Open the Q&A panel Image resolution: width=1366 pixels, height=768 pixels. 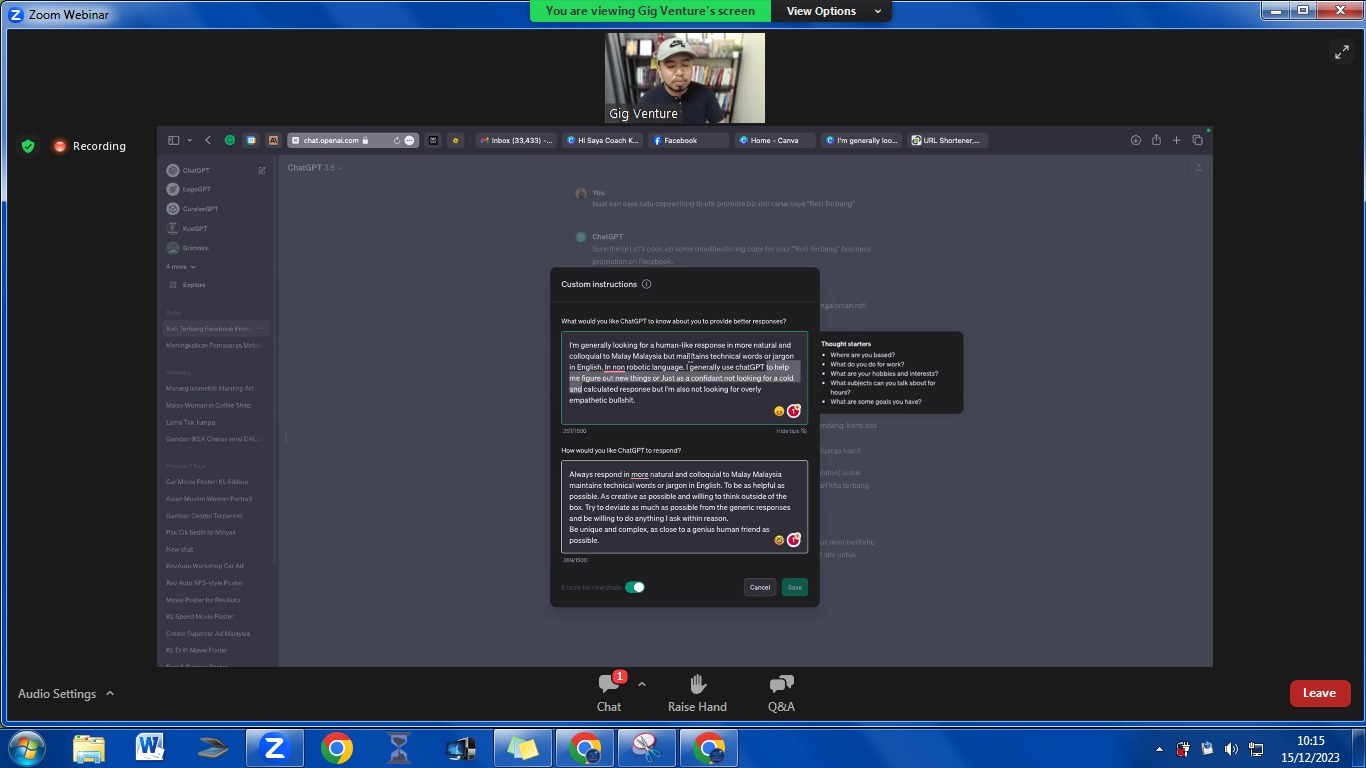[x=781, y=692]
